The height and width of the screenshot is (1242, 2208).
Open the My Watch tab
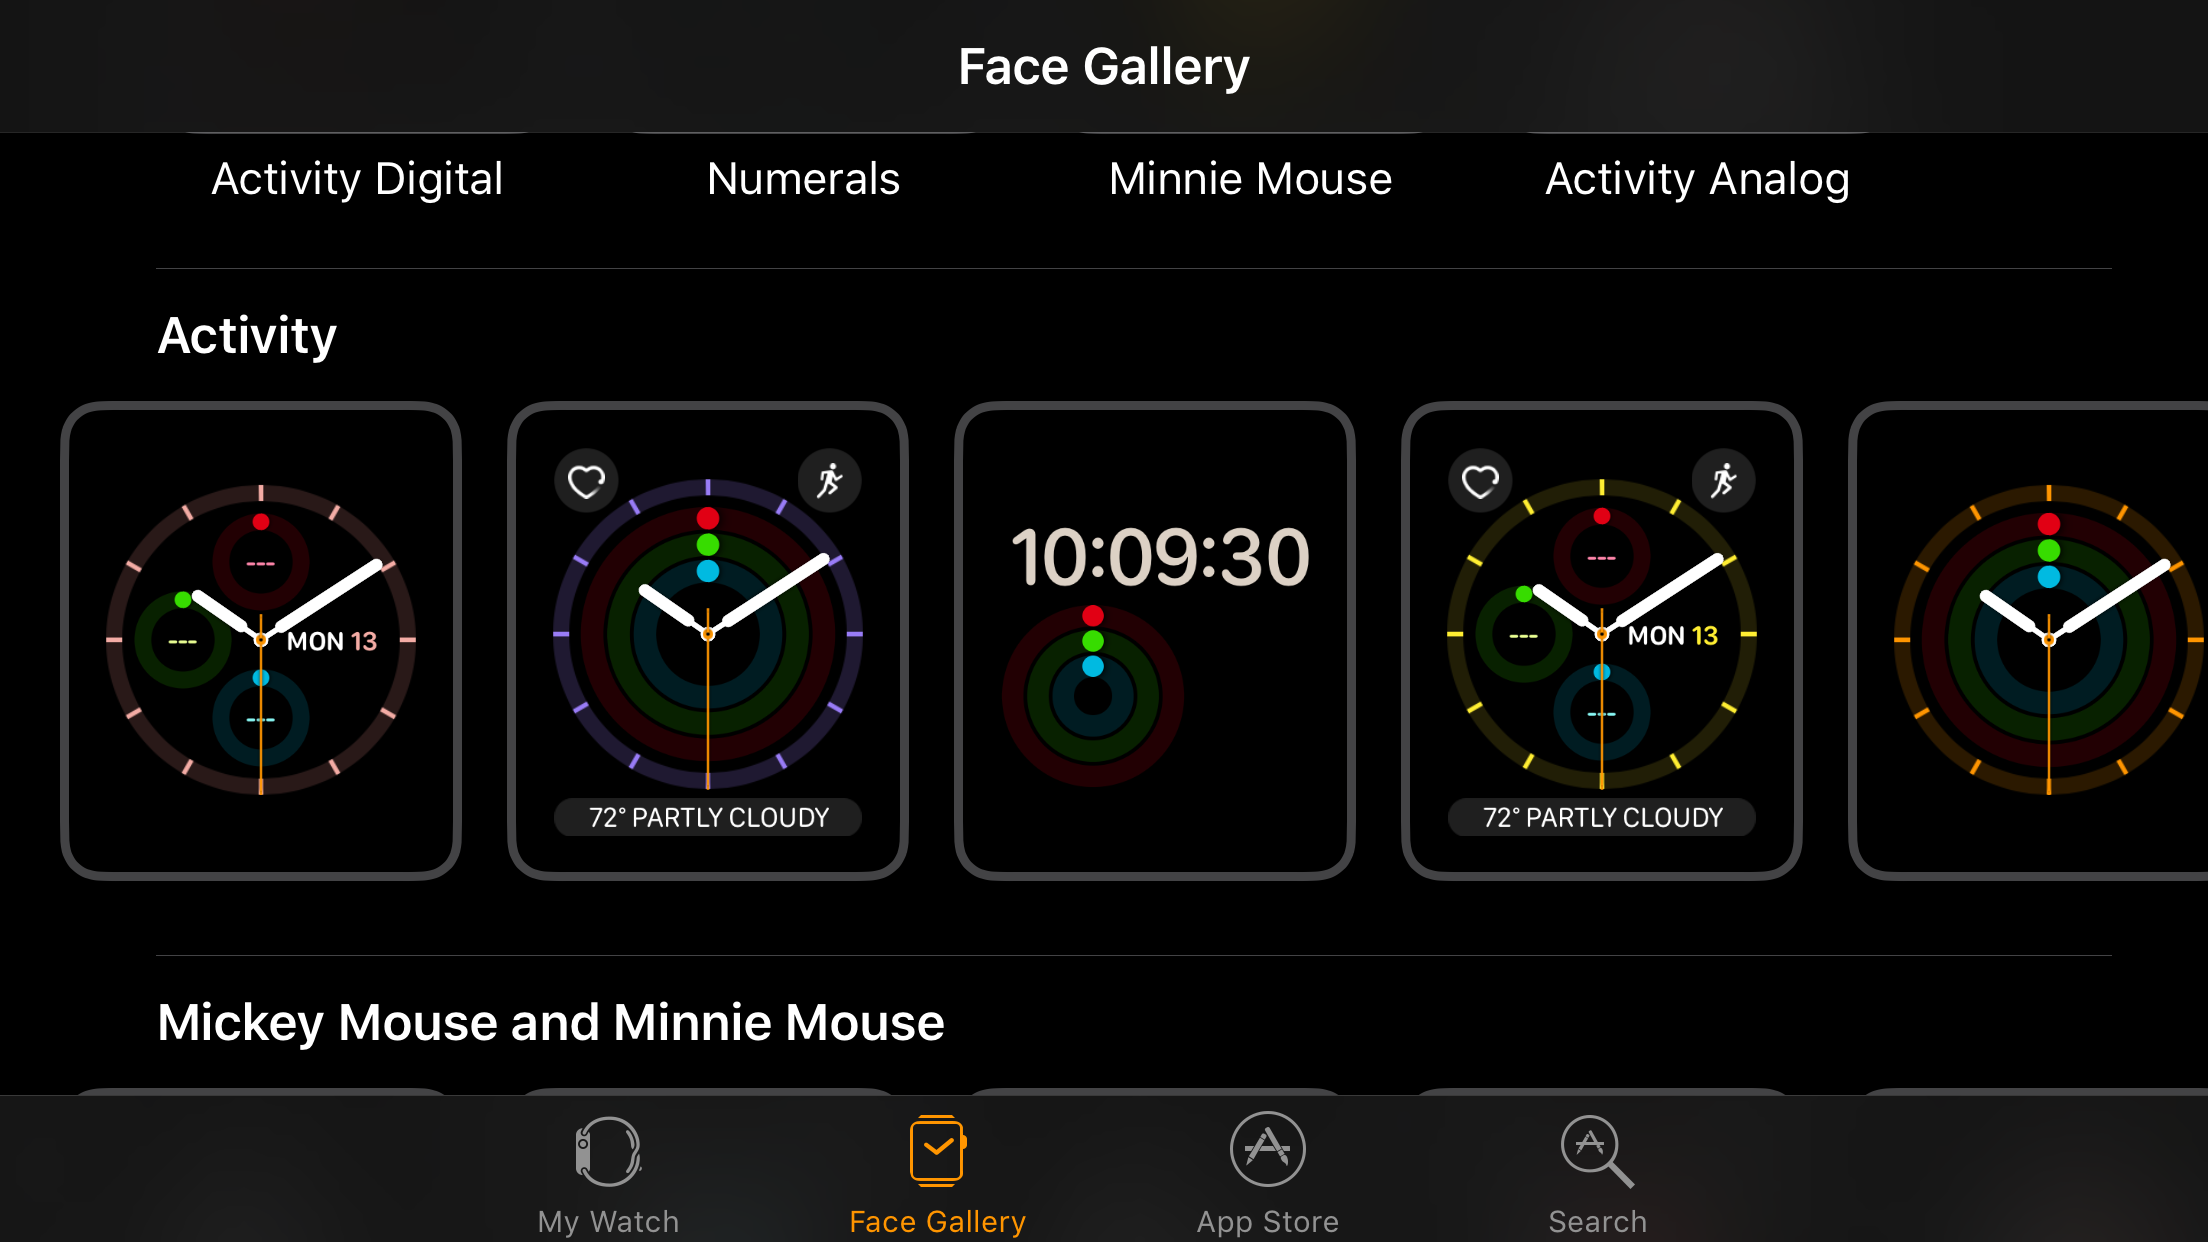[608, 1176]
